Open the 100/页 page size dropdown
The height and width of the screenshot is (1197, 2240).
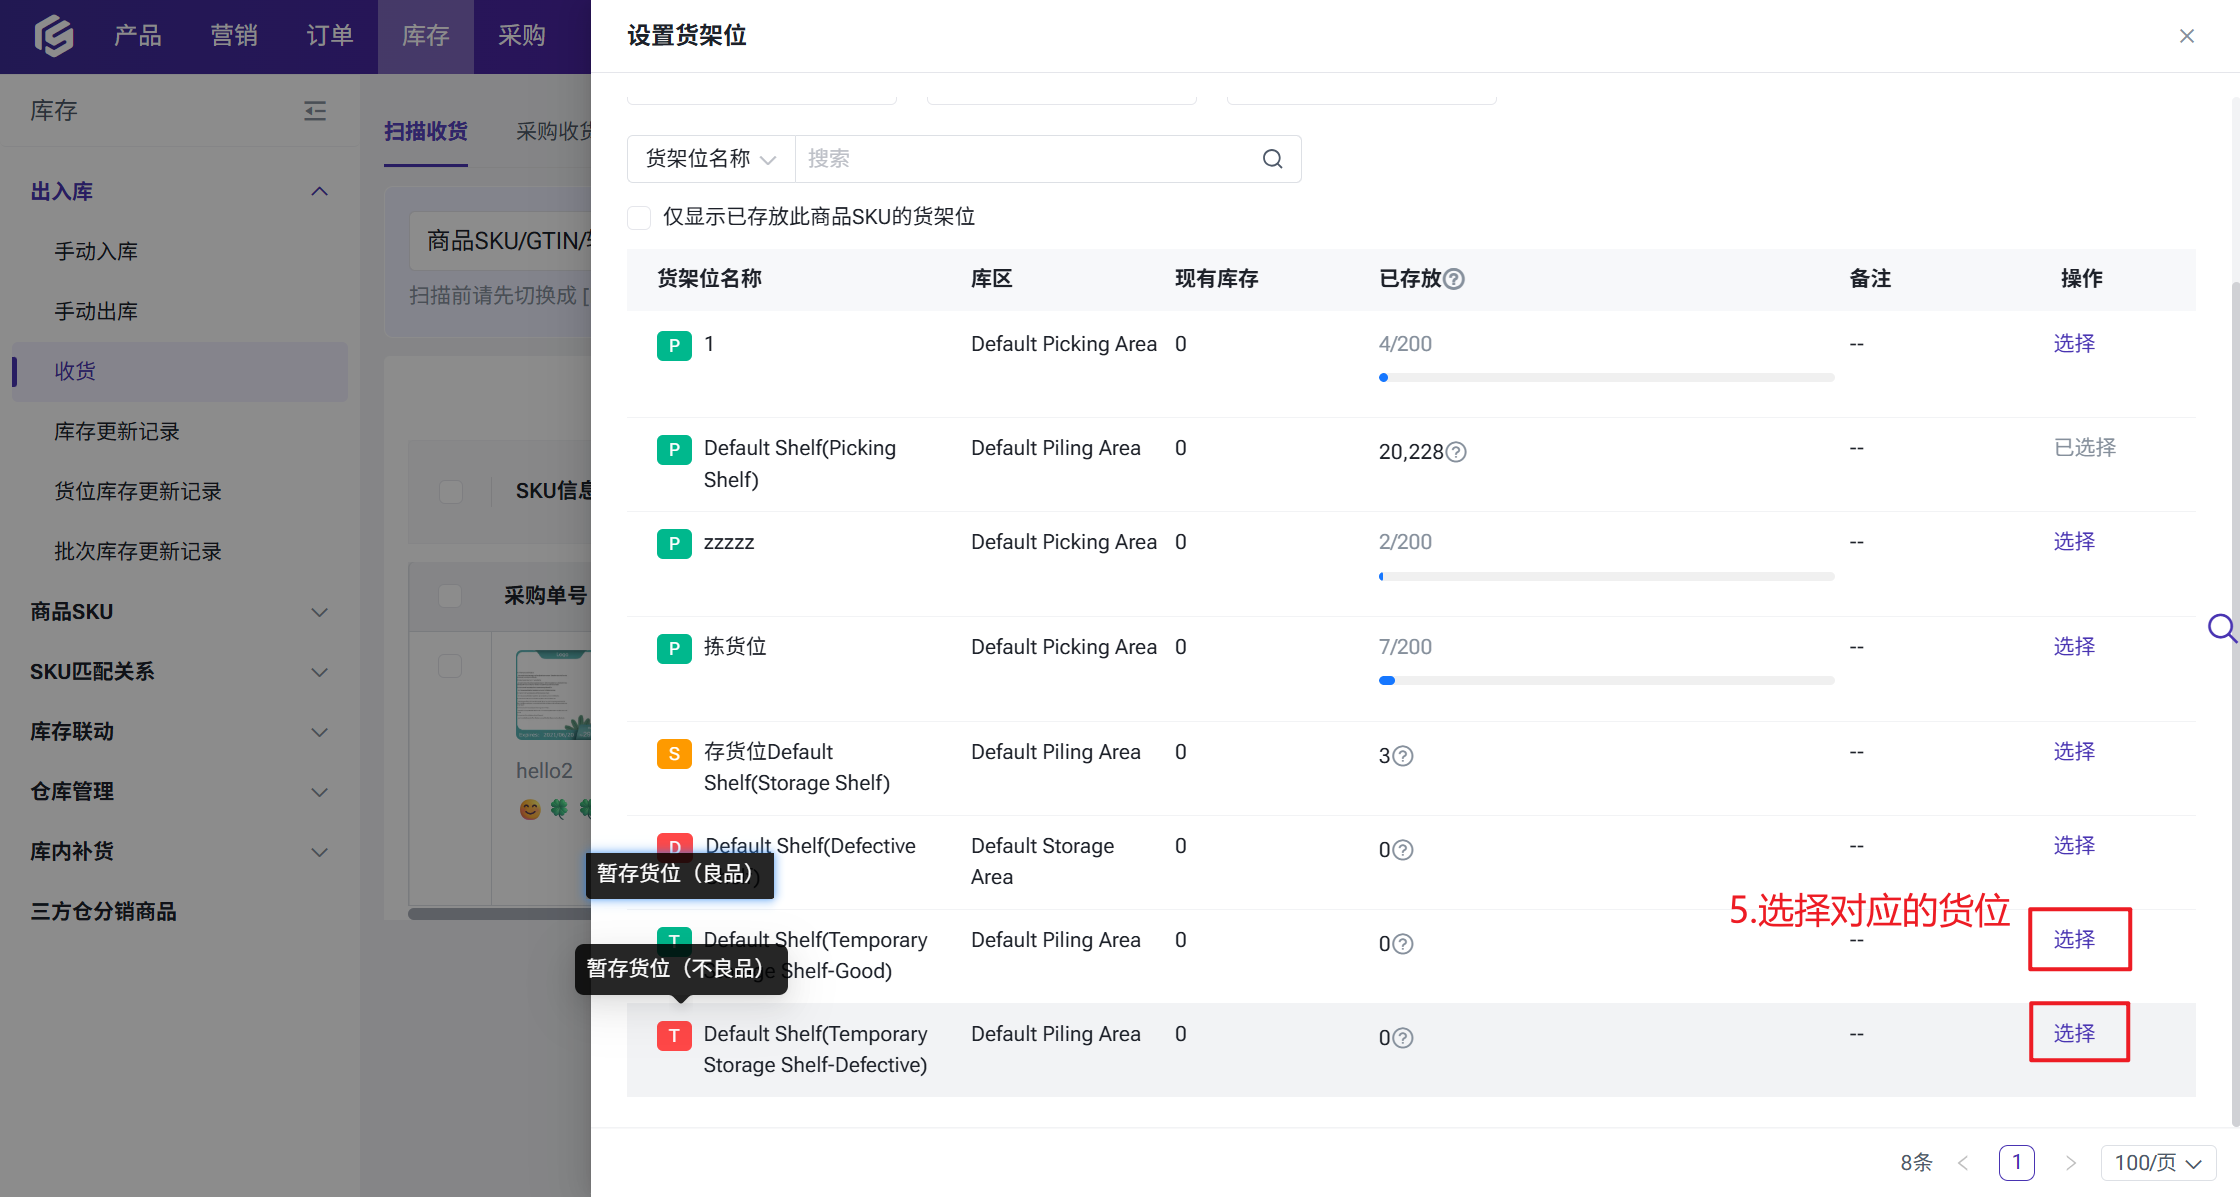pos(2159,1162)
